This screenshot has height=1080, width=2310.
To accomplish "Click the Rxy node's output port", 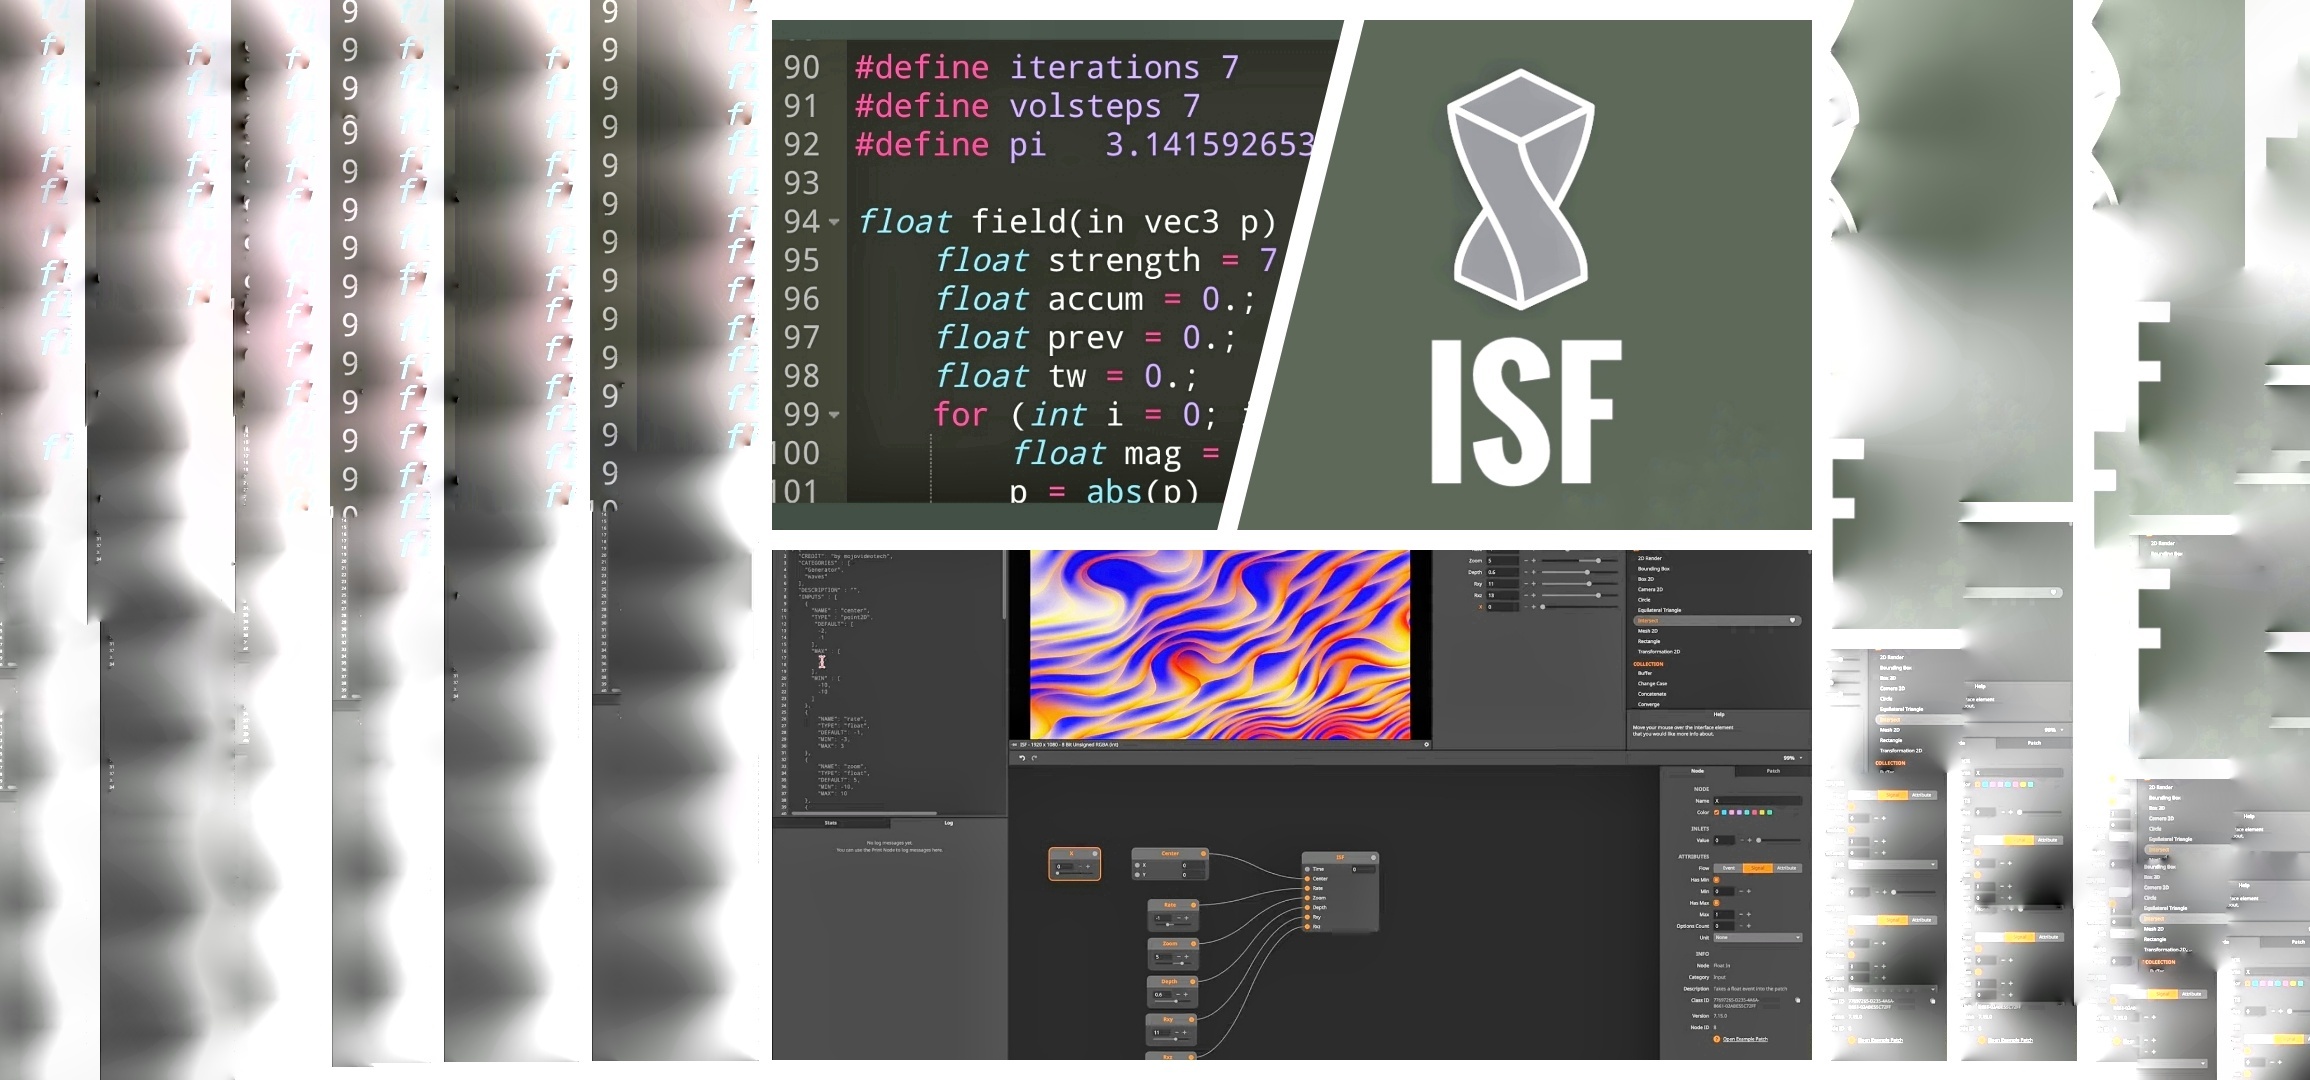I will [x=1191, y=1019].
